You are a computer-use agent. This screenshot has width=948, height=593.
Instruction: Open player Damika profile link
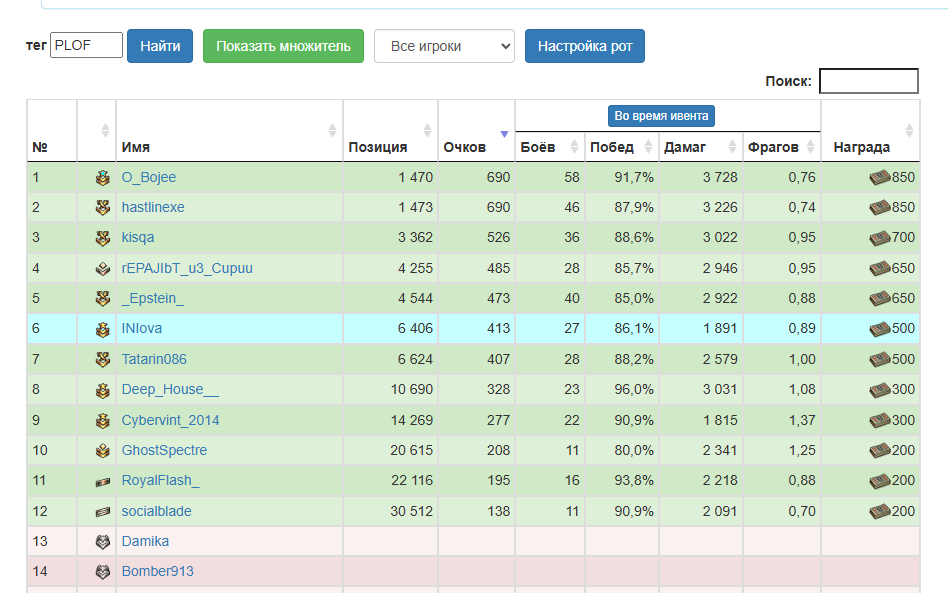[145, 542]
